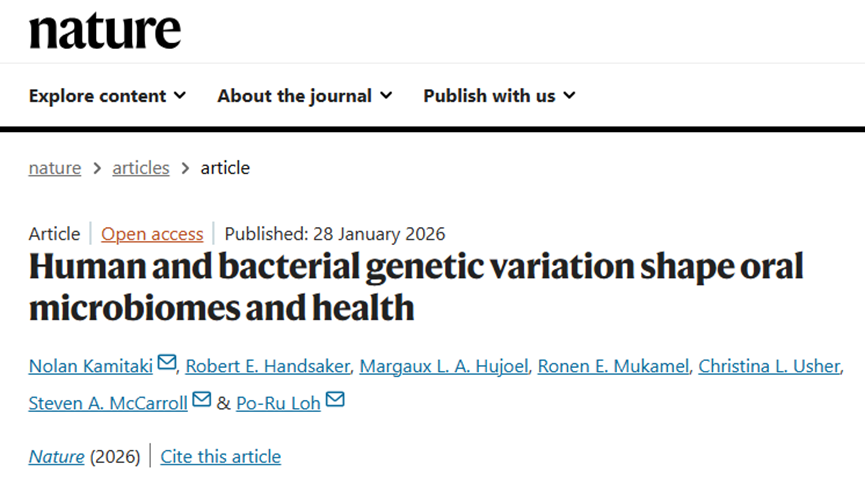Viewport: 865px width, 486px height.
Task: View author Christina L. Usher
Action: click(x=769, y=366)
